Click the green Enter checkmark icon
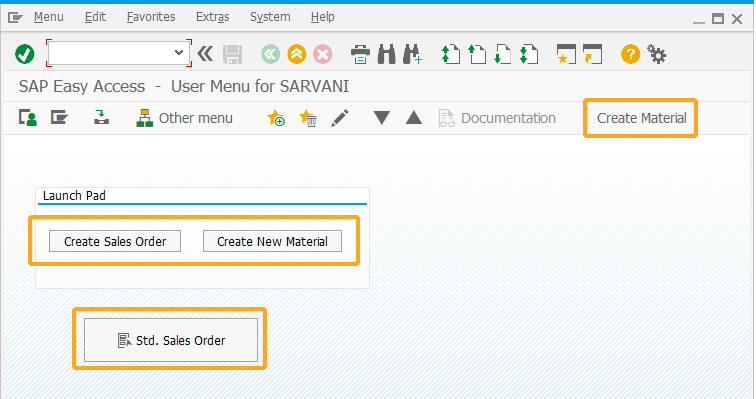The height and width of the screenshot is (399, 756). pos(25,53)
